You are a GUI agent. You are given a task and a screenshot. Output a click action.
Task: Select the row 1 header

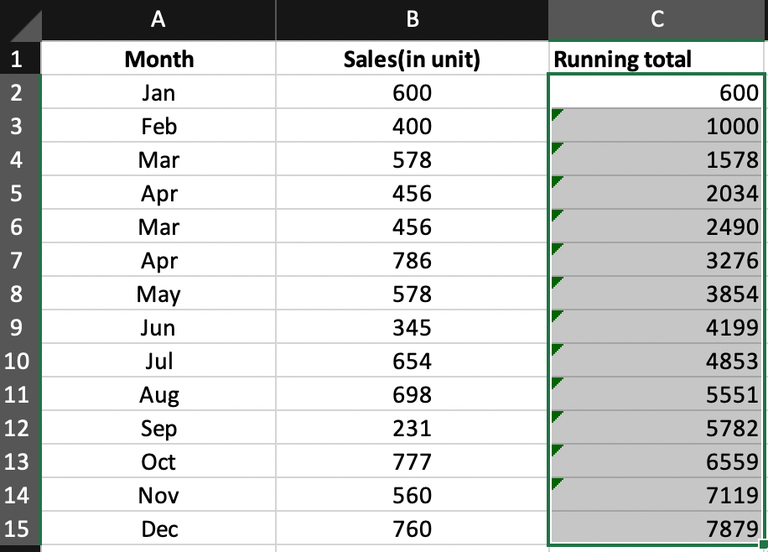click(x=19, y=59)
